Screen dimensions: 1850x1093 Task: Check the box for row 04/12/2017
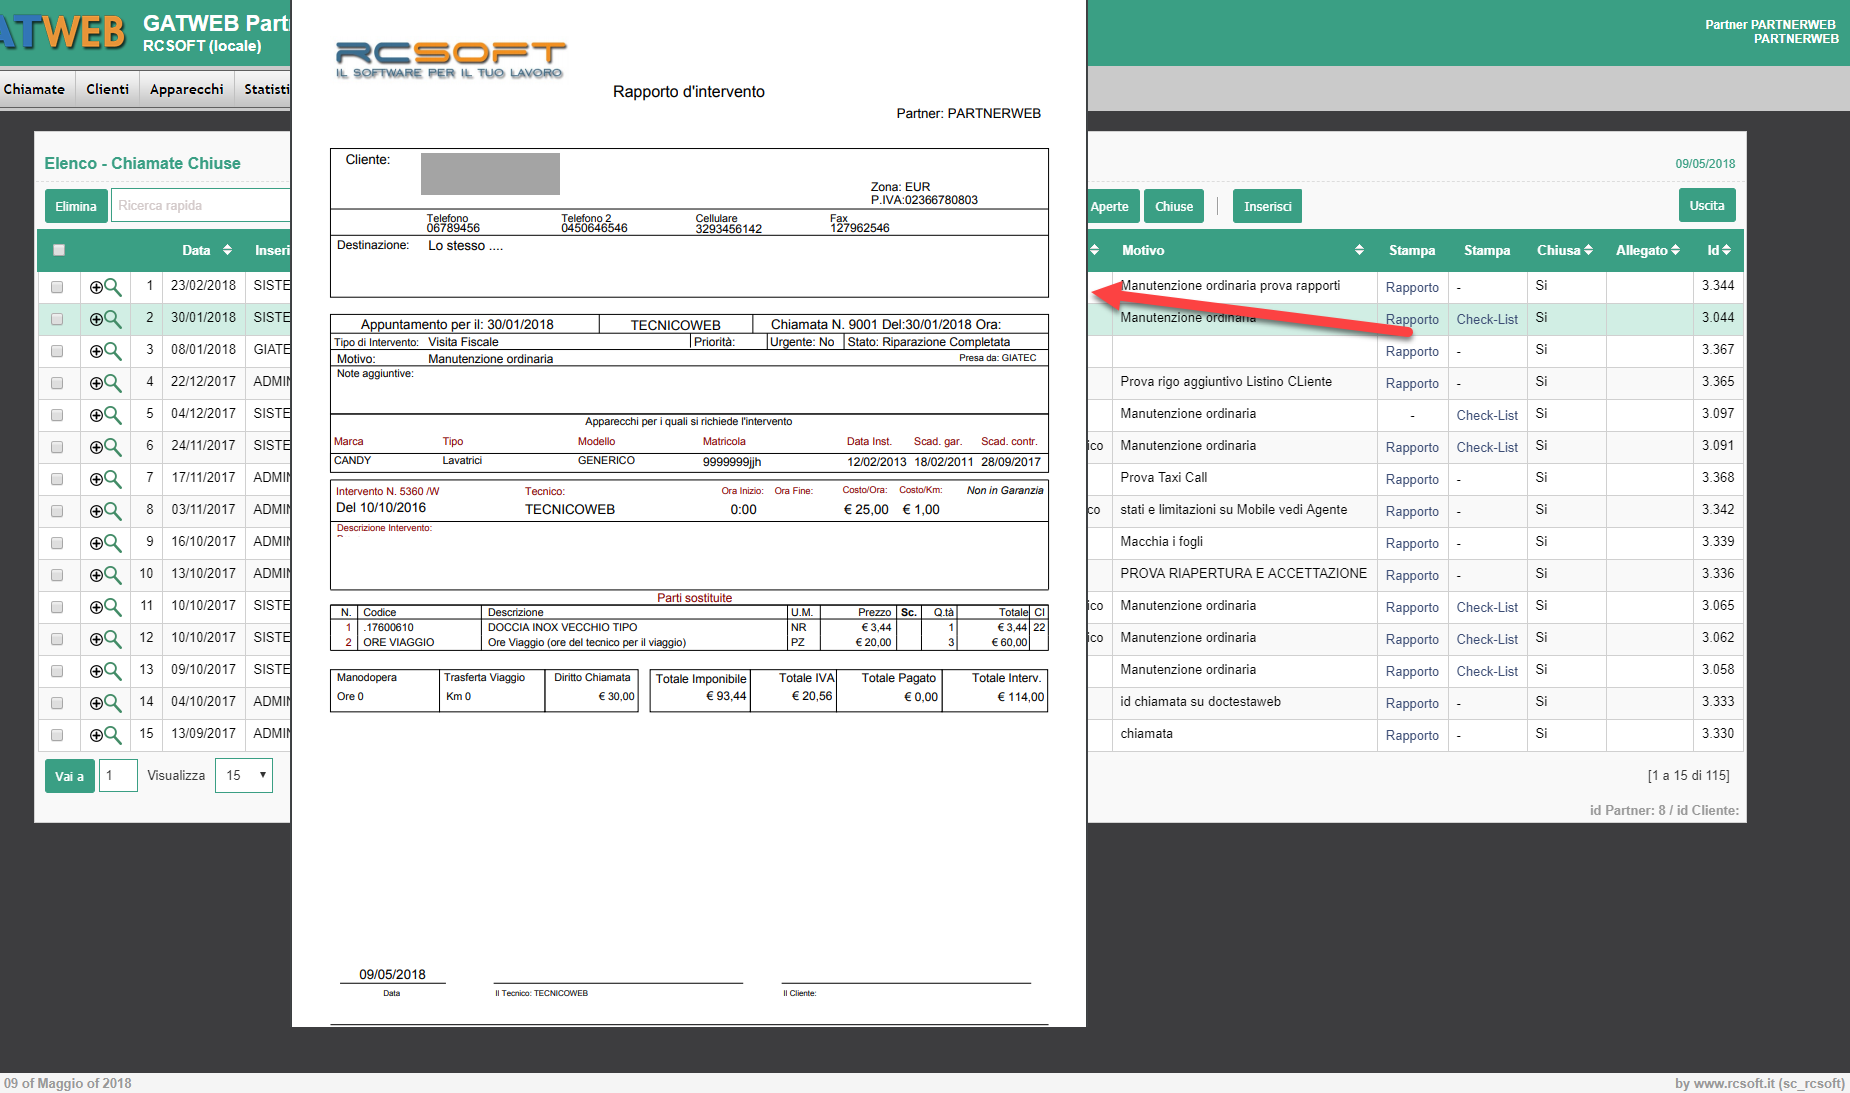click(x=57, y=415)
